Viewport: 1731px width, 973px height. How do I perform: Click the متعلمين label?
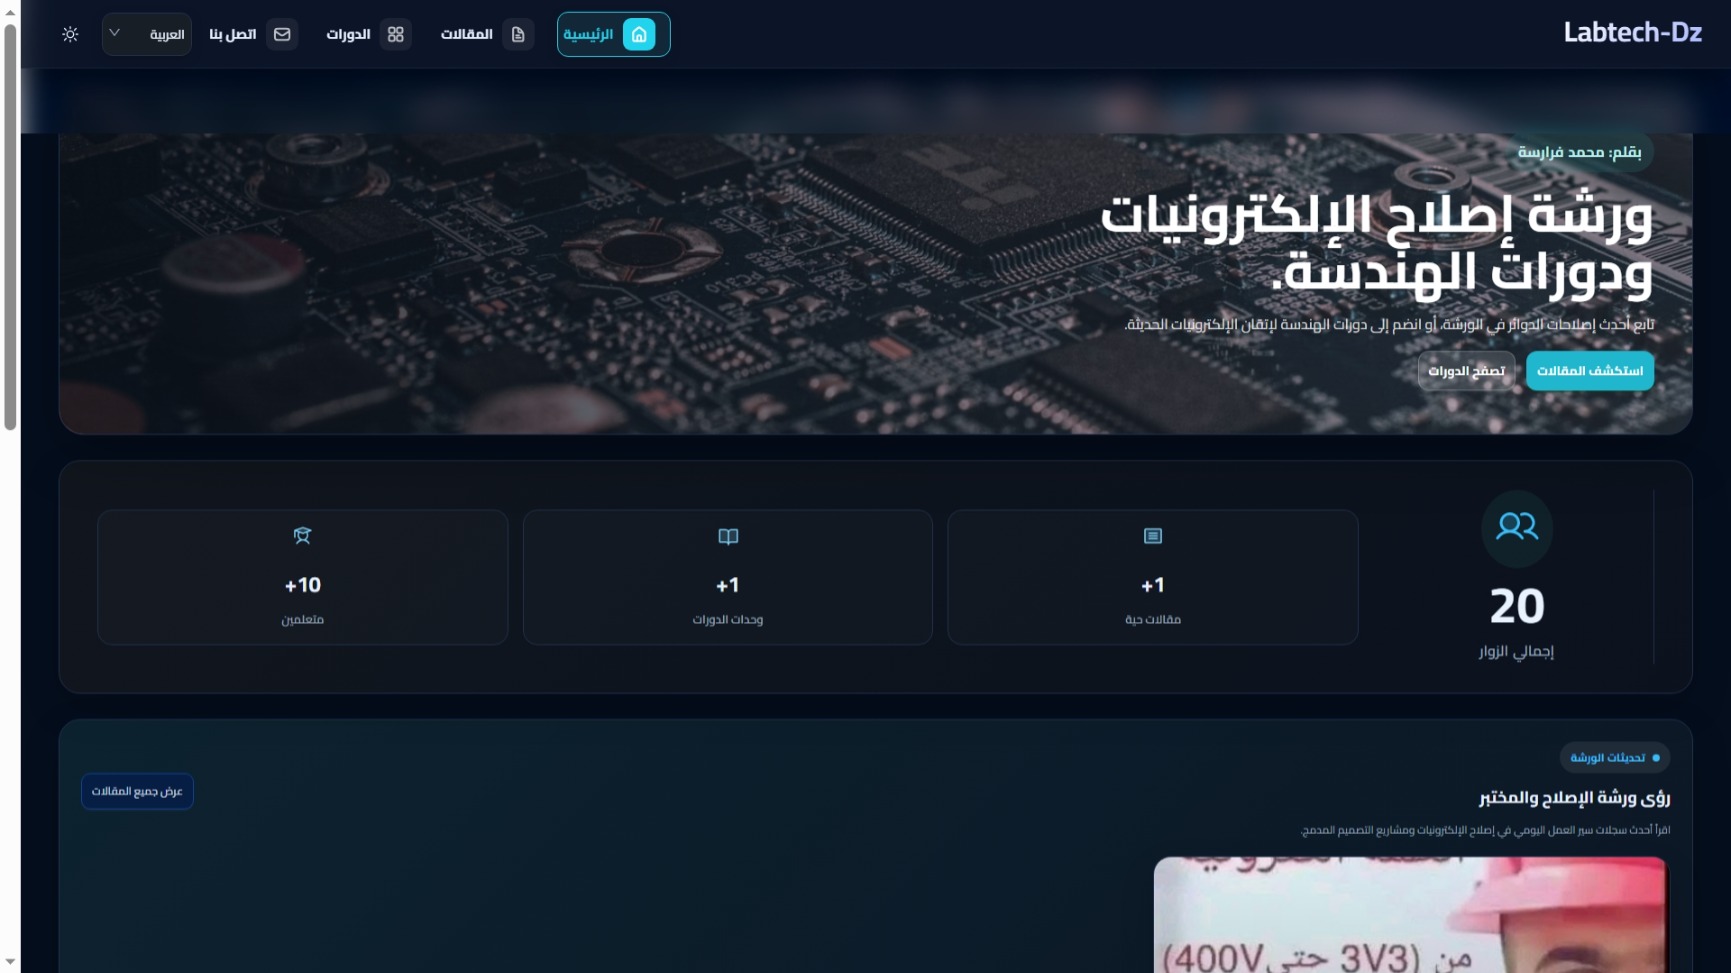(302, 620)
